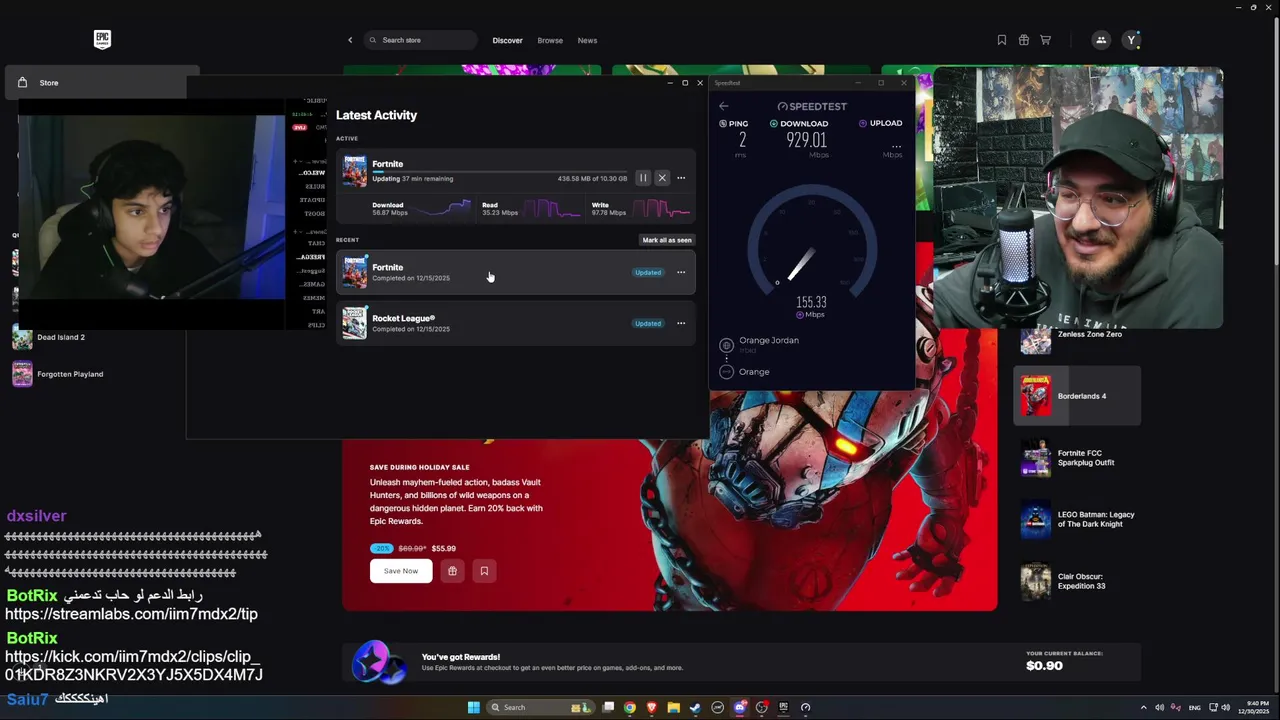Click the Epic Games logo
Screen dimensions: 1280x720
tap(102, 39)
